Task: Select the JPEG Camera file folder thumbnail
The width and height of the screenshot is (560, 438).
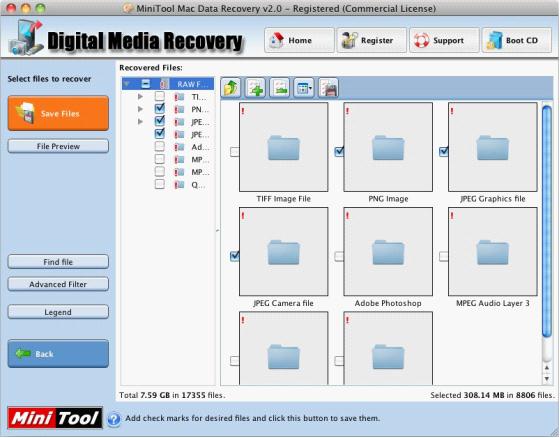Action: [284, 252]
